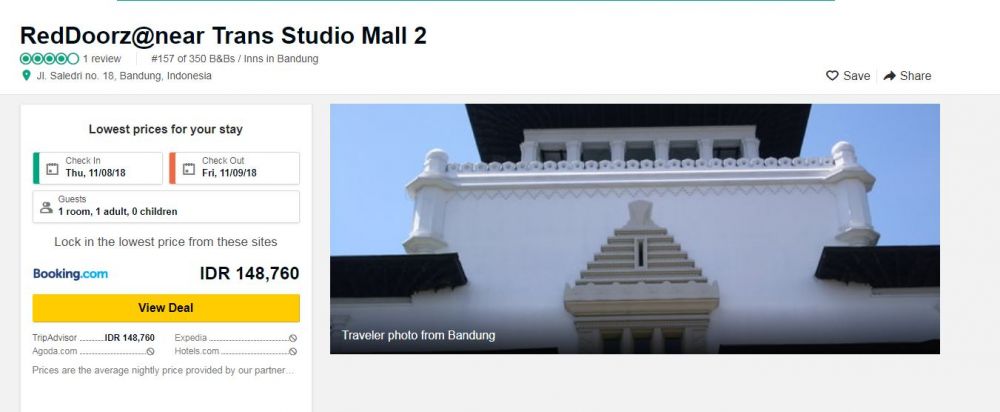Click the Share arrow icon

(890, 76)
